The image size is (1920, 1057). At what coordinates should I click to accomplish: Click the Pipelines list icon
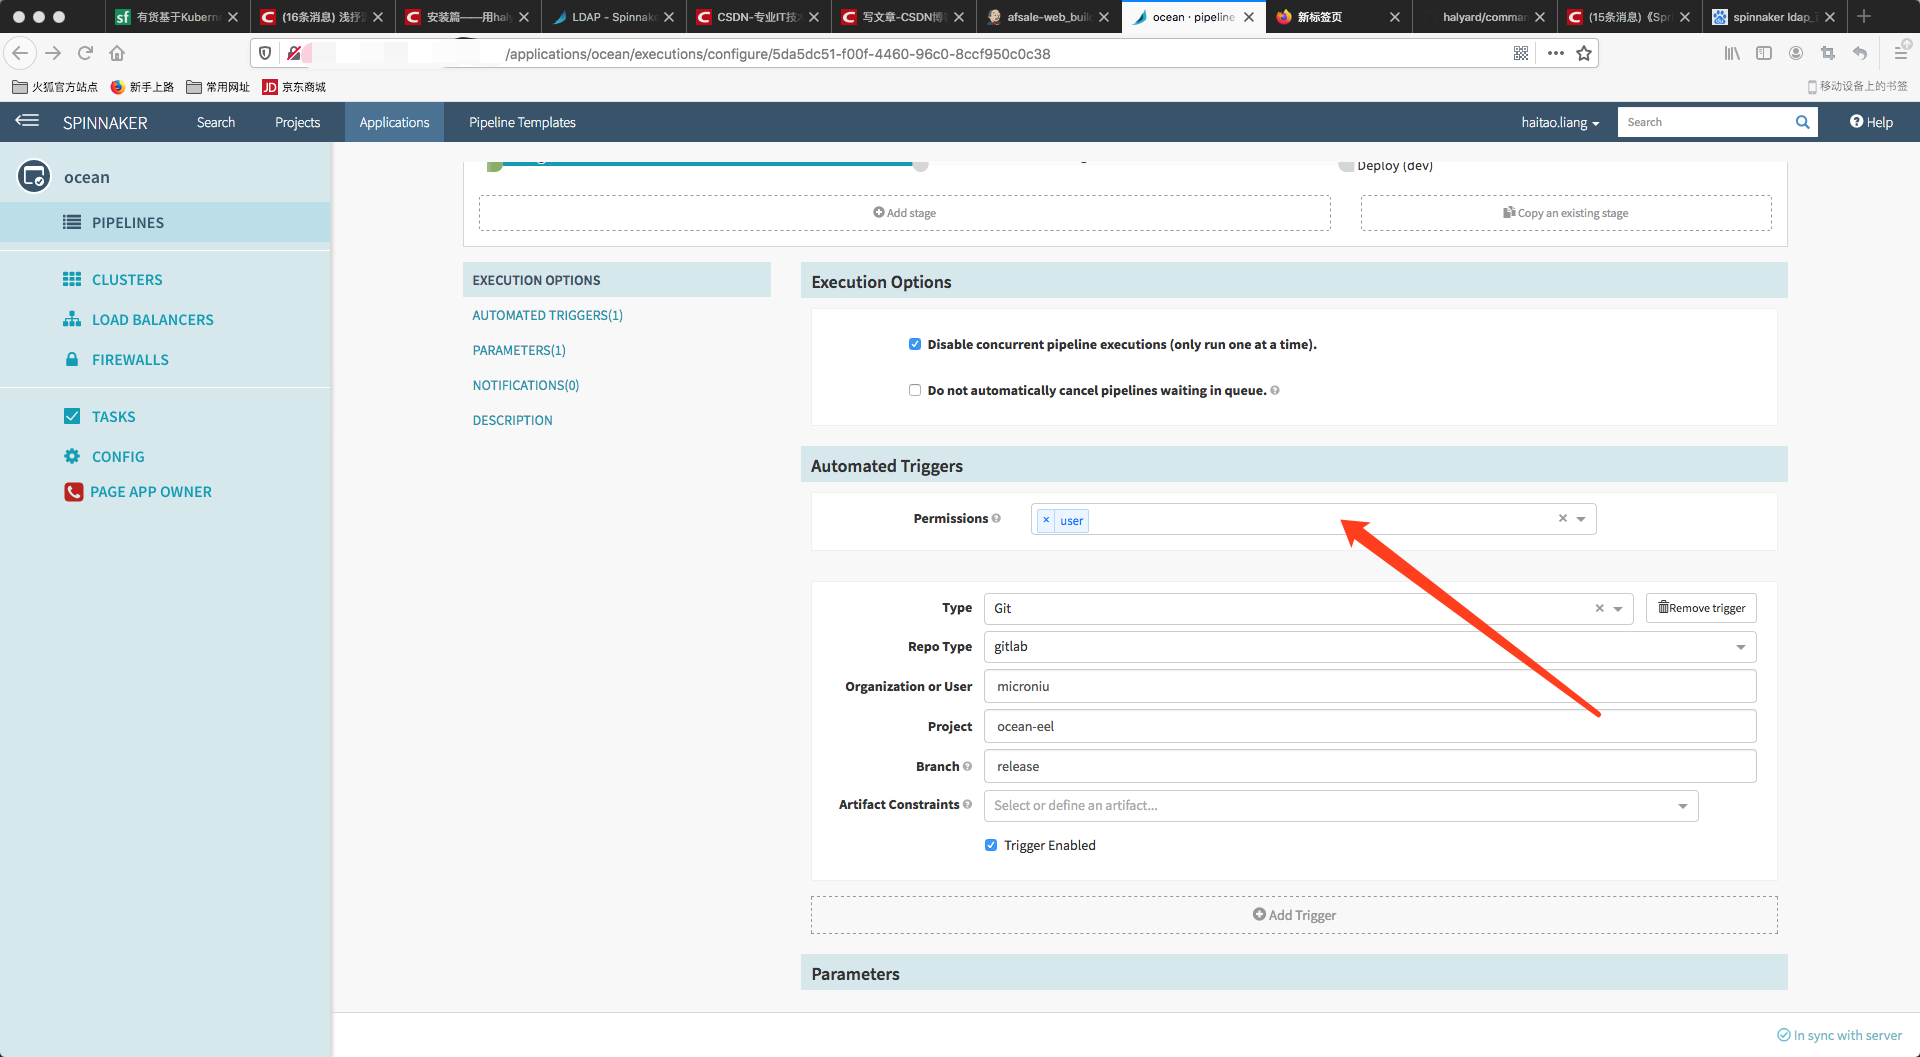pos(72,222)
